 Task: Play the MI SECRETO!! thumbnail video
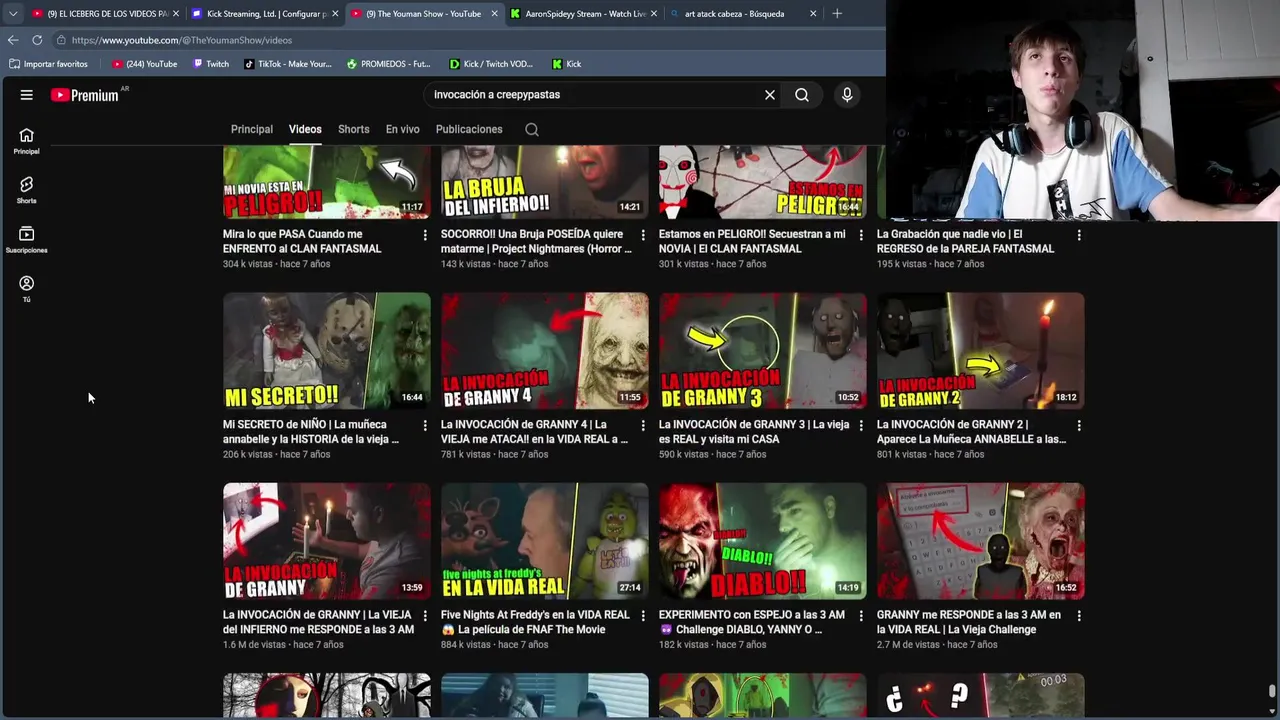(x=327, y=350)
